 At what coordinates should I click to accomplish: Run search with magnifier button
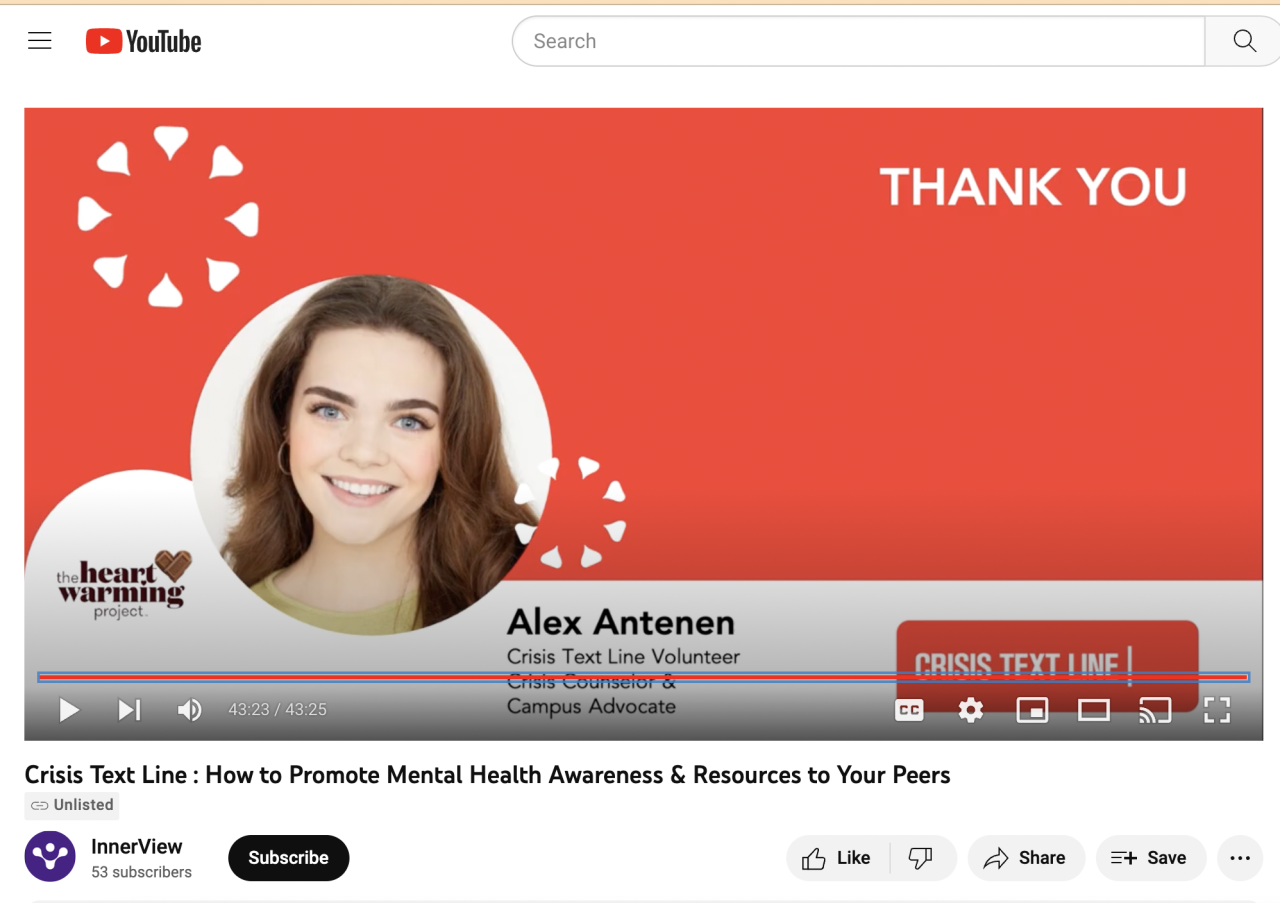(1243, 41)
